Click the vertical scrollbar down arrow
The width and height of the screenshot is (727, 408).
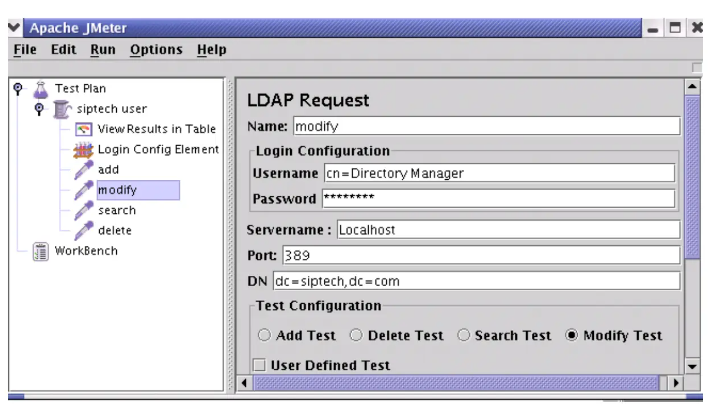click(692, 366)
